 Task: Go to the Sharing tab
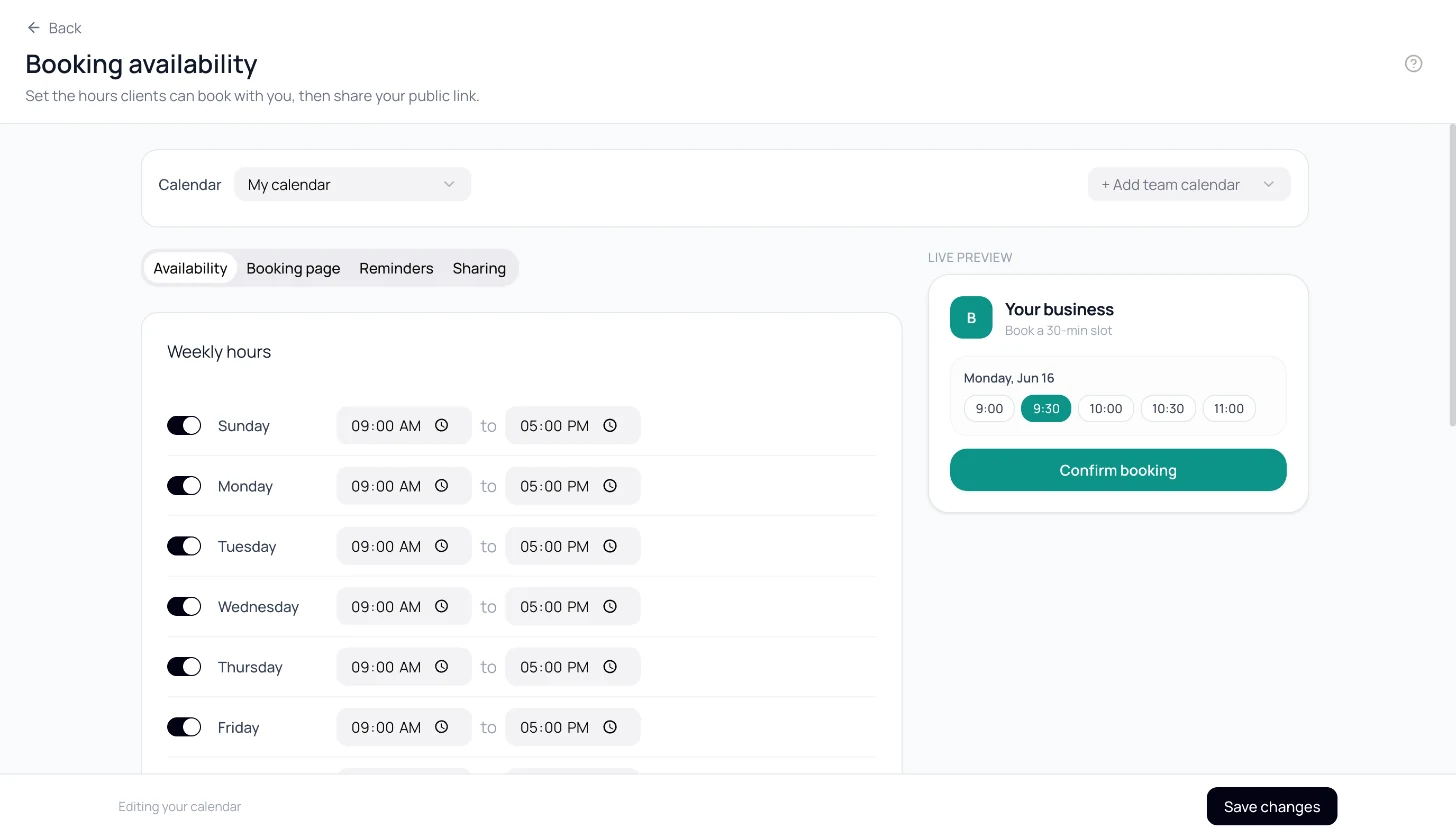[479, 268]
